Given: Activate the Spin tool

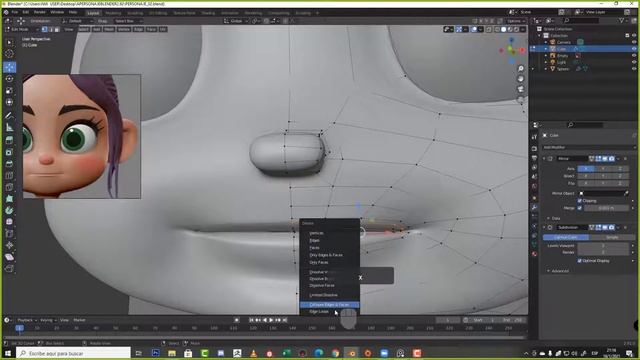Looking at the screenshot, I should pos(9,211).
